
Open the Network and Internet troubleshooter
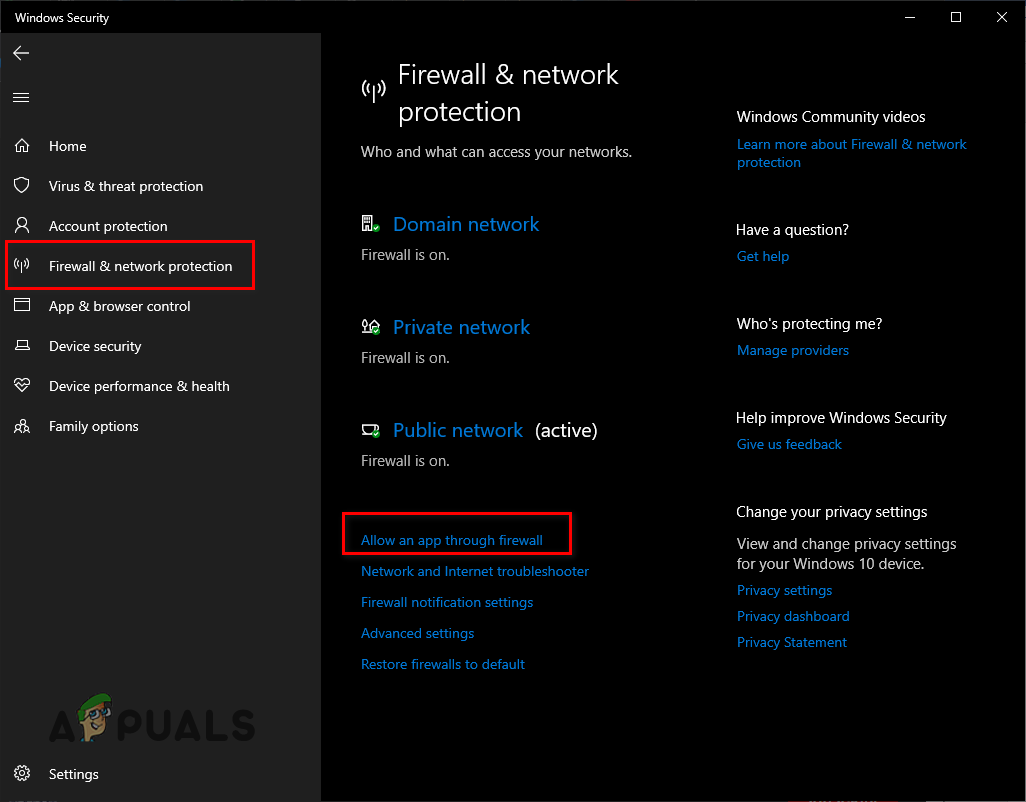(x=474, y=571)
